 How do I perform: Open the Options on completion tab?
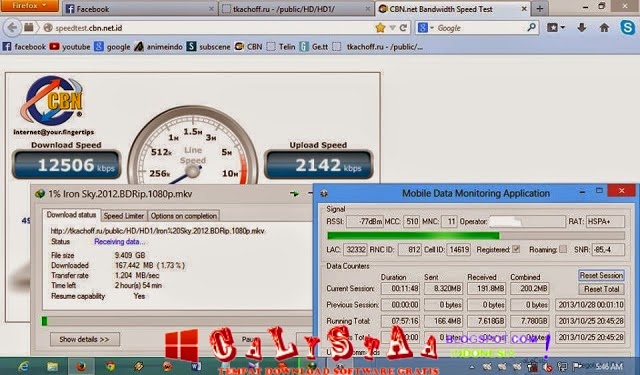pyautogui.click(x=183, y=215)
